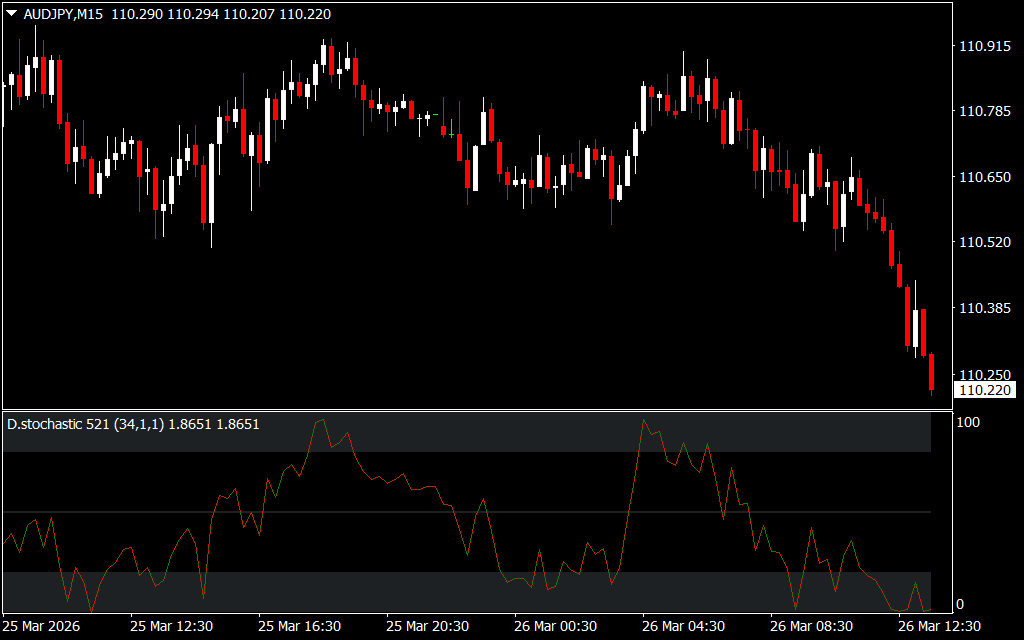Click the 26 Mar 00:30 time label
Image resolution: width=1024 pixels, height=640 pixels.
pos(555,626)
